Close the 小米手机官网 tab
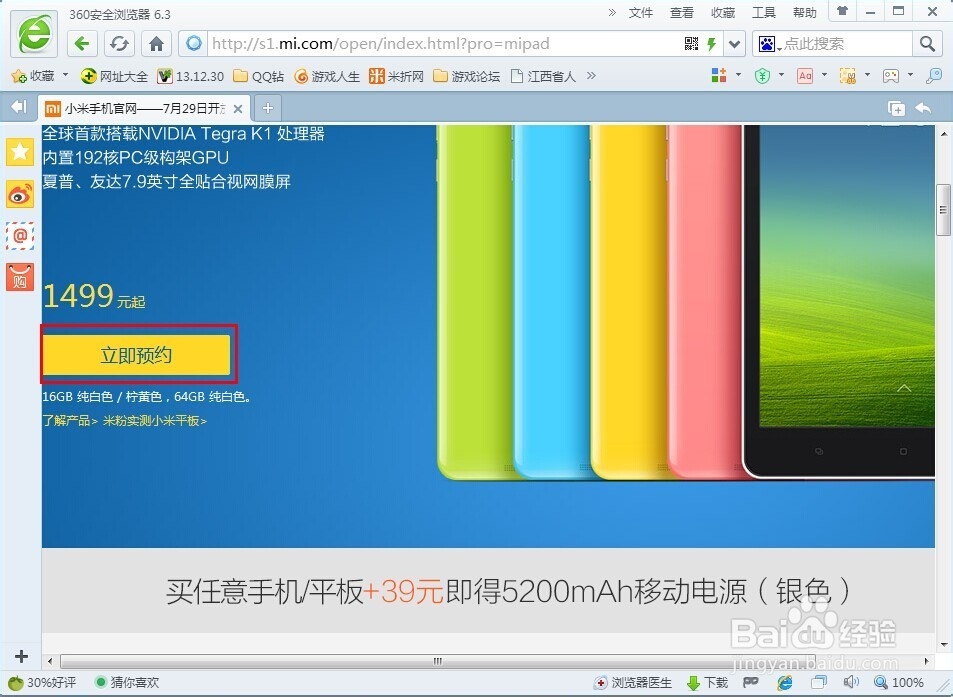This screenshot has width=953, height=697. tap(238, 109)
